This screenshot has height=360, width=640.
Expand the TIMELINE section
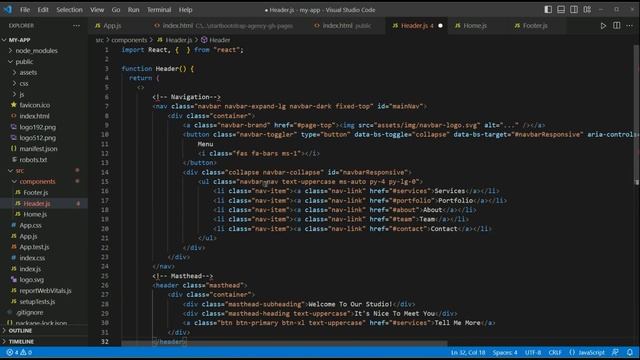[44, 342]
